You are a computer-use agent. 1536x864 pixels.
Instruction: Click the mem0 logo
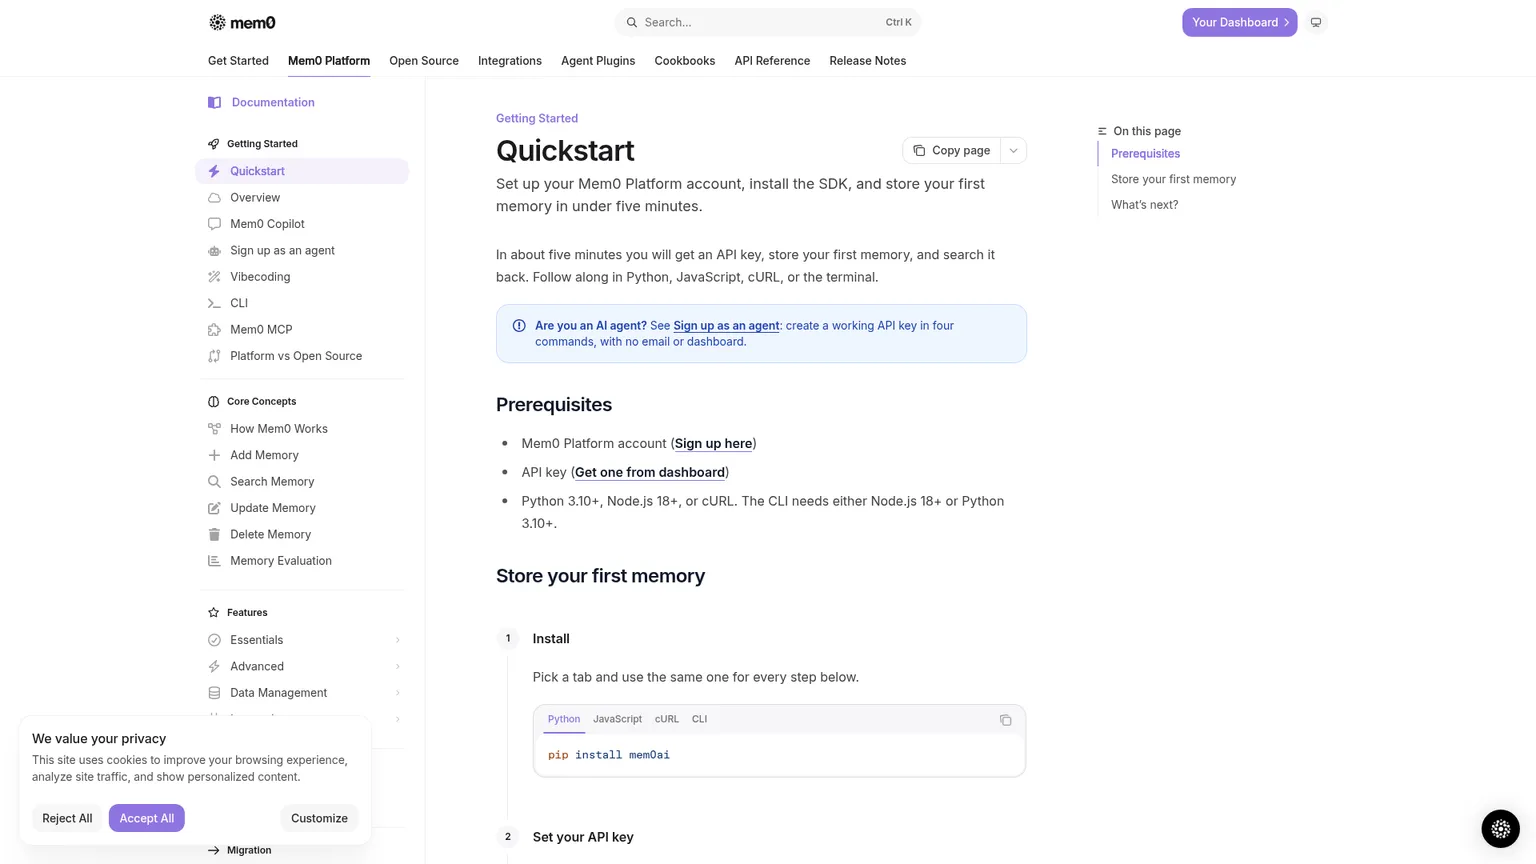[242, 22]
